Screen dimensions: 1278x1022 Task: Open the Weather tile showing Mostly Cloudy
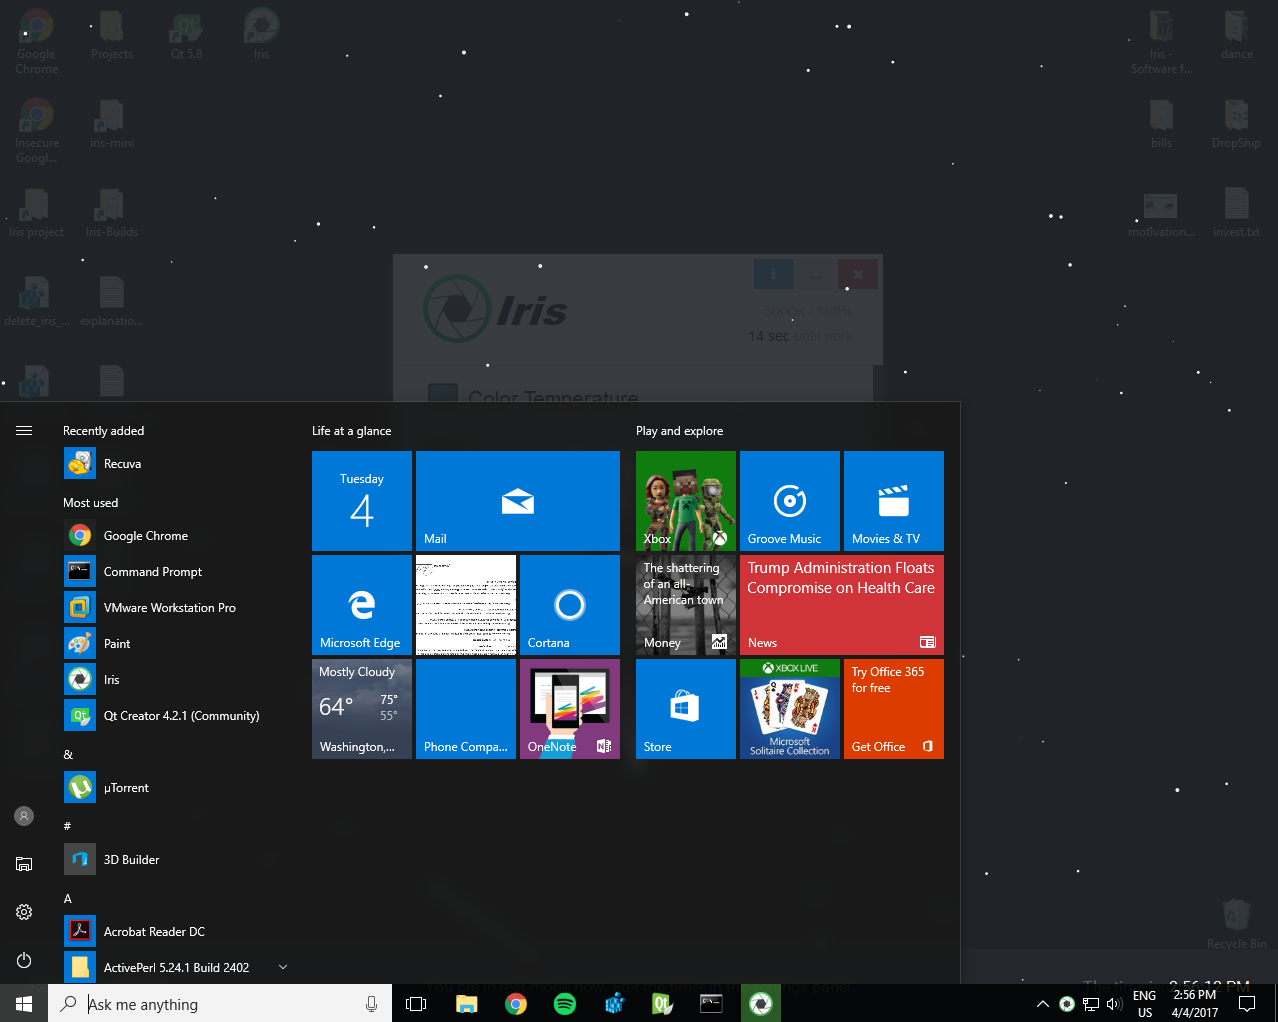[362, 709]
